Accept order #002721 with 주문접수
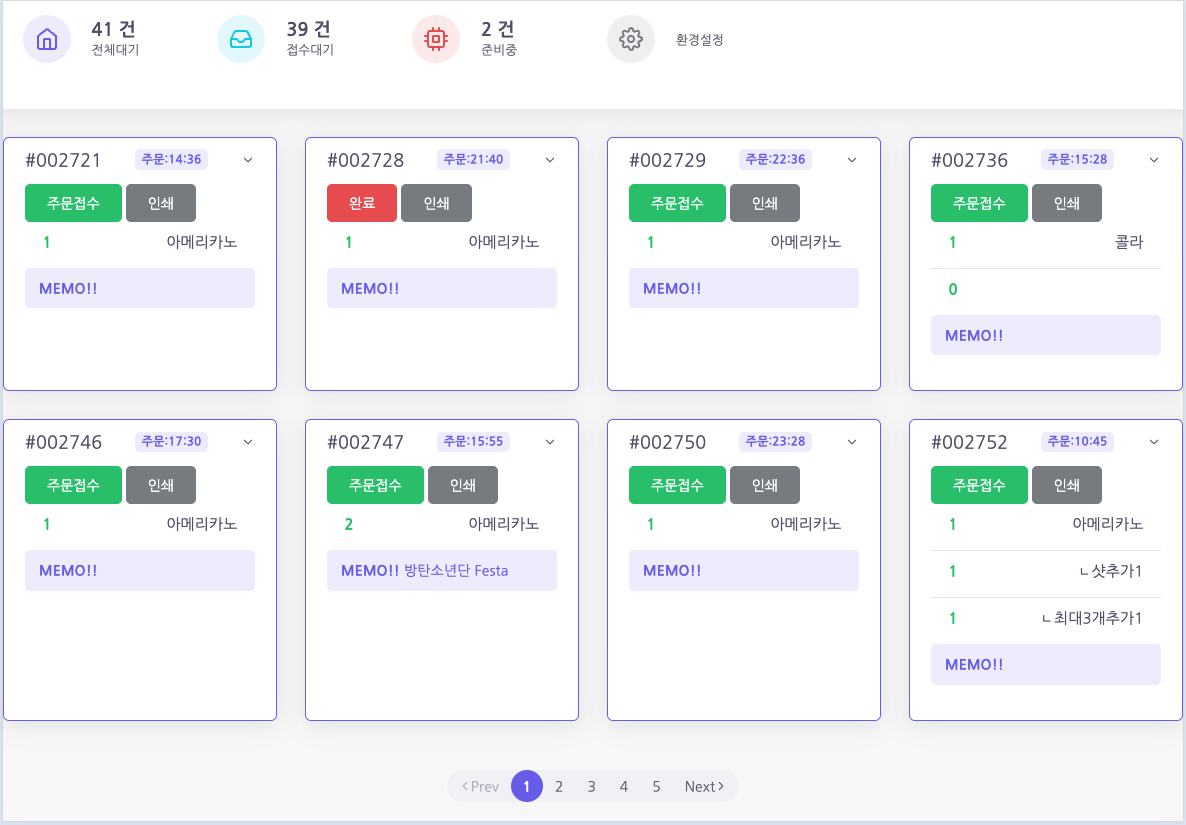This screenshot has height=825, width=1186. point(73,203)
